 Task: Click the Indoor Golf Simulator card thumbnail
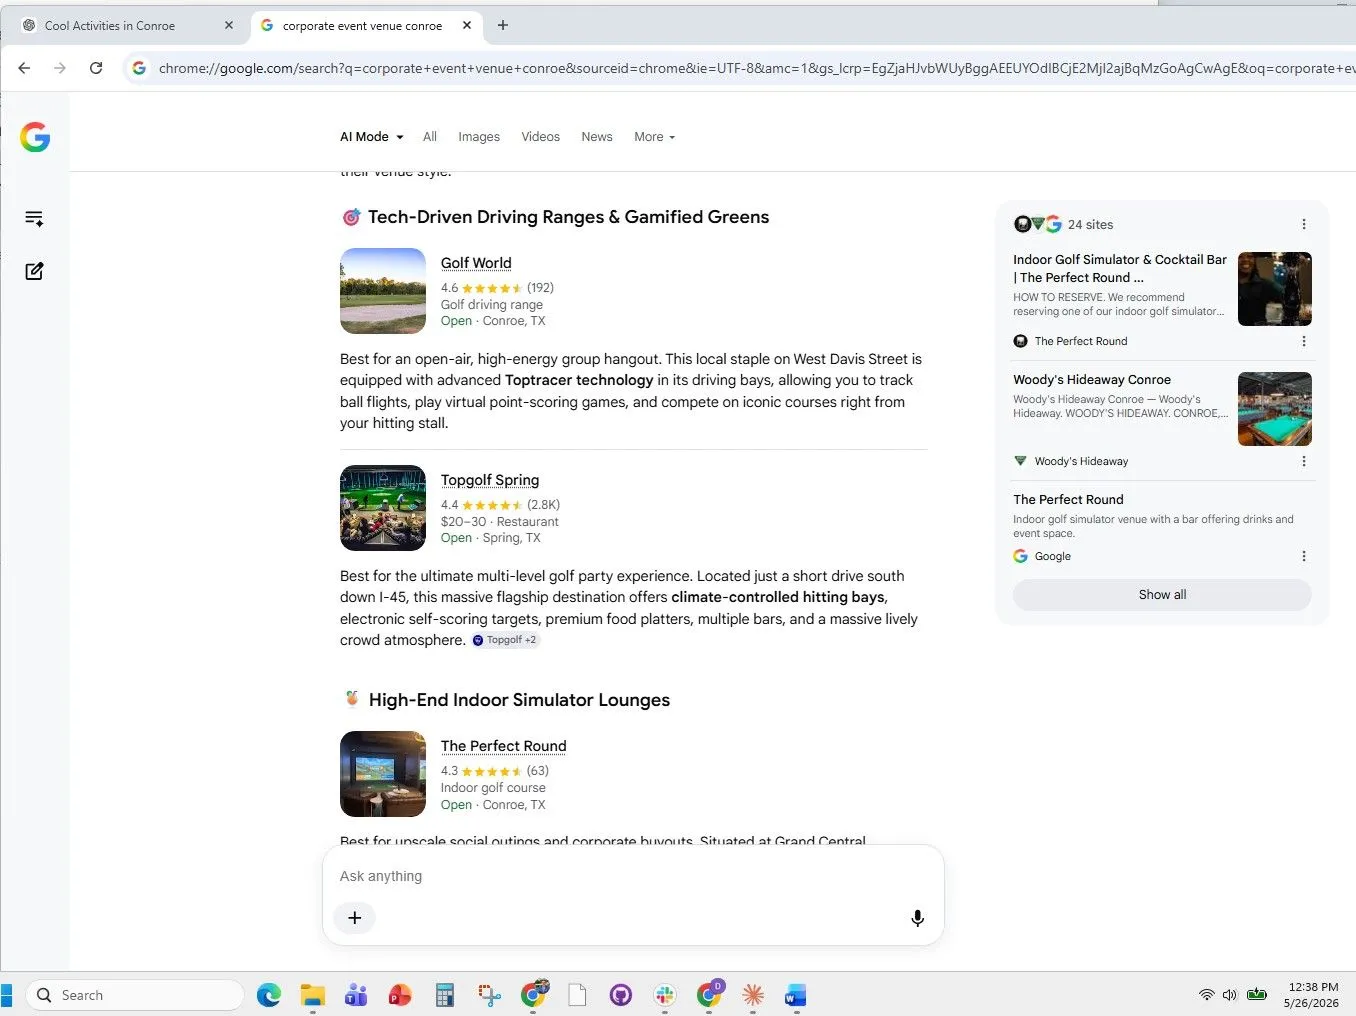pyautogui.click(x=1274, y=289)
